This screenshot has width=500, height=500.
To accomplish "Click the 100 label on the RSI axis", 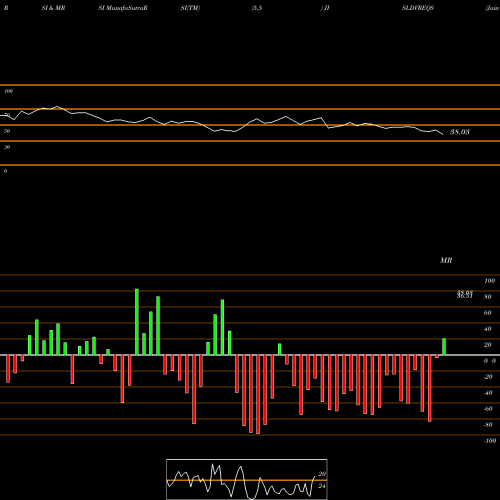I will (x=9, y=91).
